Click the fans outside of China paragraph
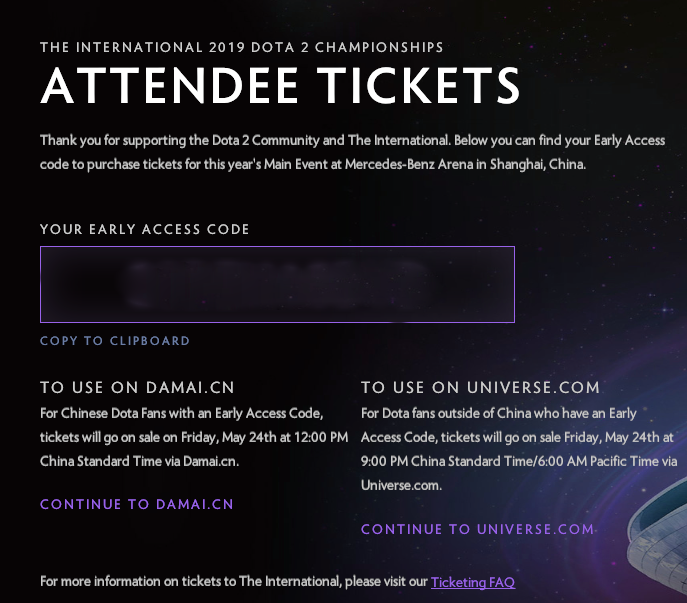The image size is (687, 603). click(519, 449)
